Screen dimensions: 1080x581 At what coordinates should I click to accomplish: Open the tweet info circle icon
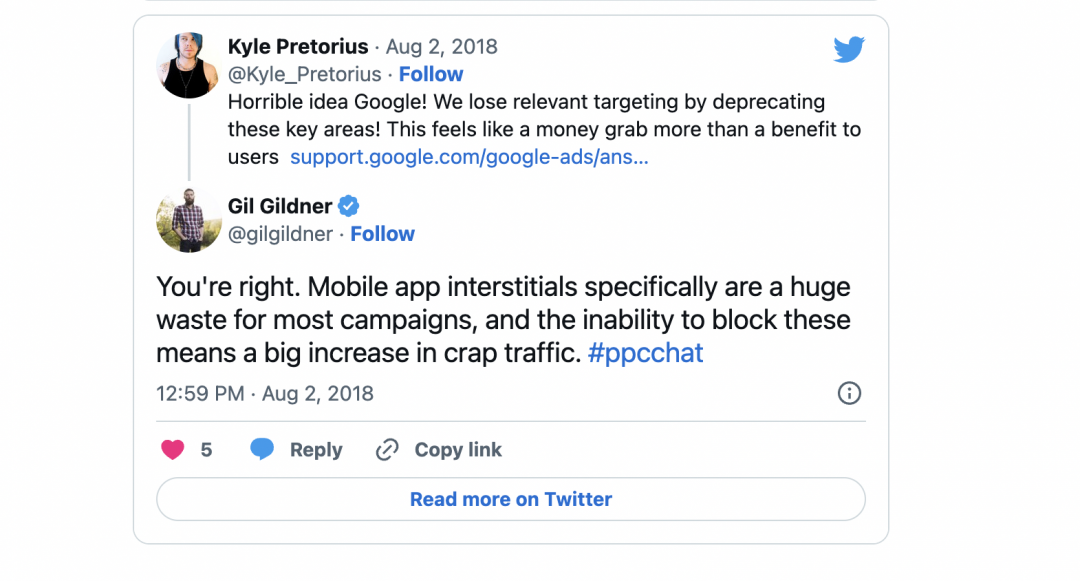coord(848,393)
